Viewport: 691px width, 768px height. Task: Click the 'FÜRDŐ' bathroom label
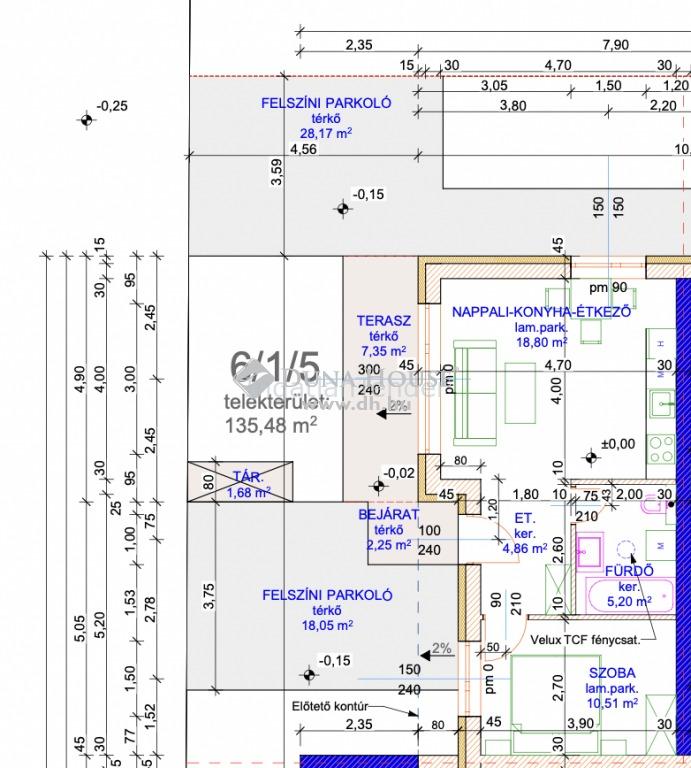[x=629, y=571]
